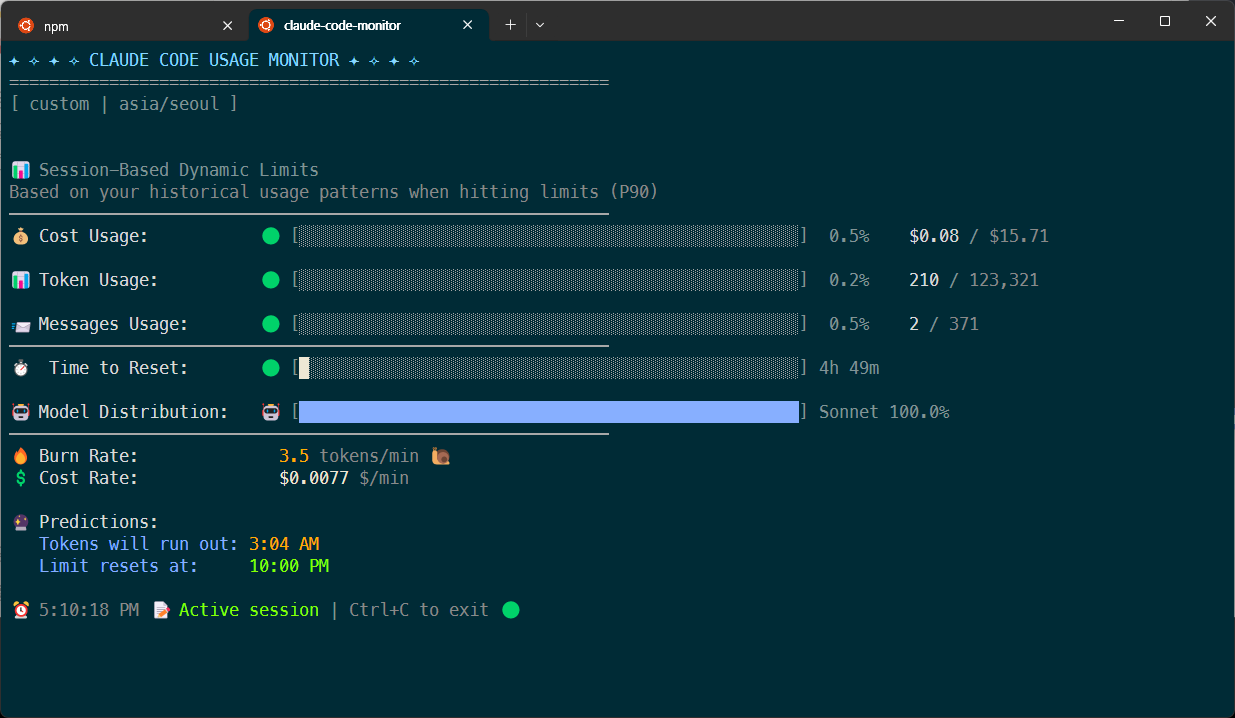This screenshot has height=718, width=1235.
Task: Click the alarm clock icon by 5:10:18 PM
Action: [x=20, y=610]
